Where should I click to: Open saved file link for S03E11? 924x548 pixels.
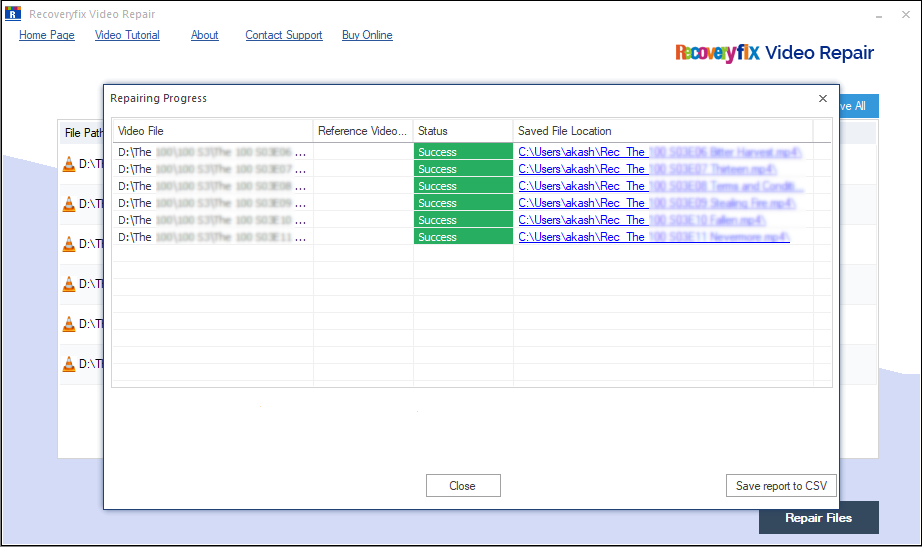(654, 237)
